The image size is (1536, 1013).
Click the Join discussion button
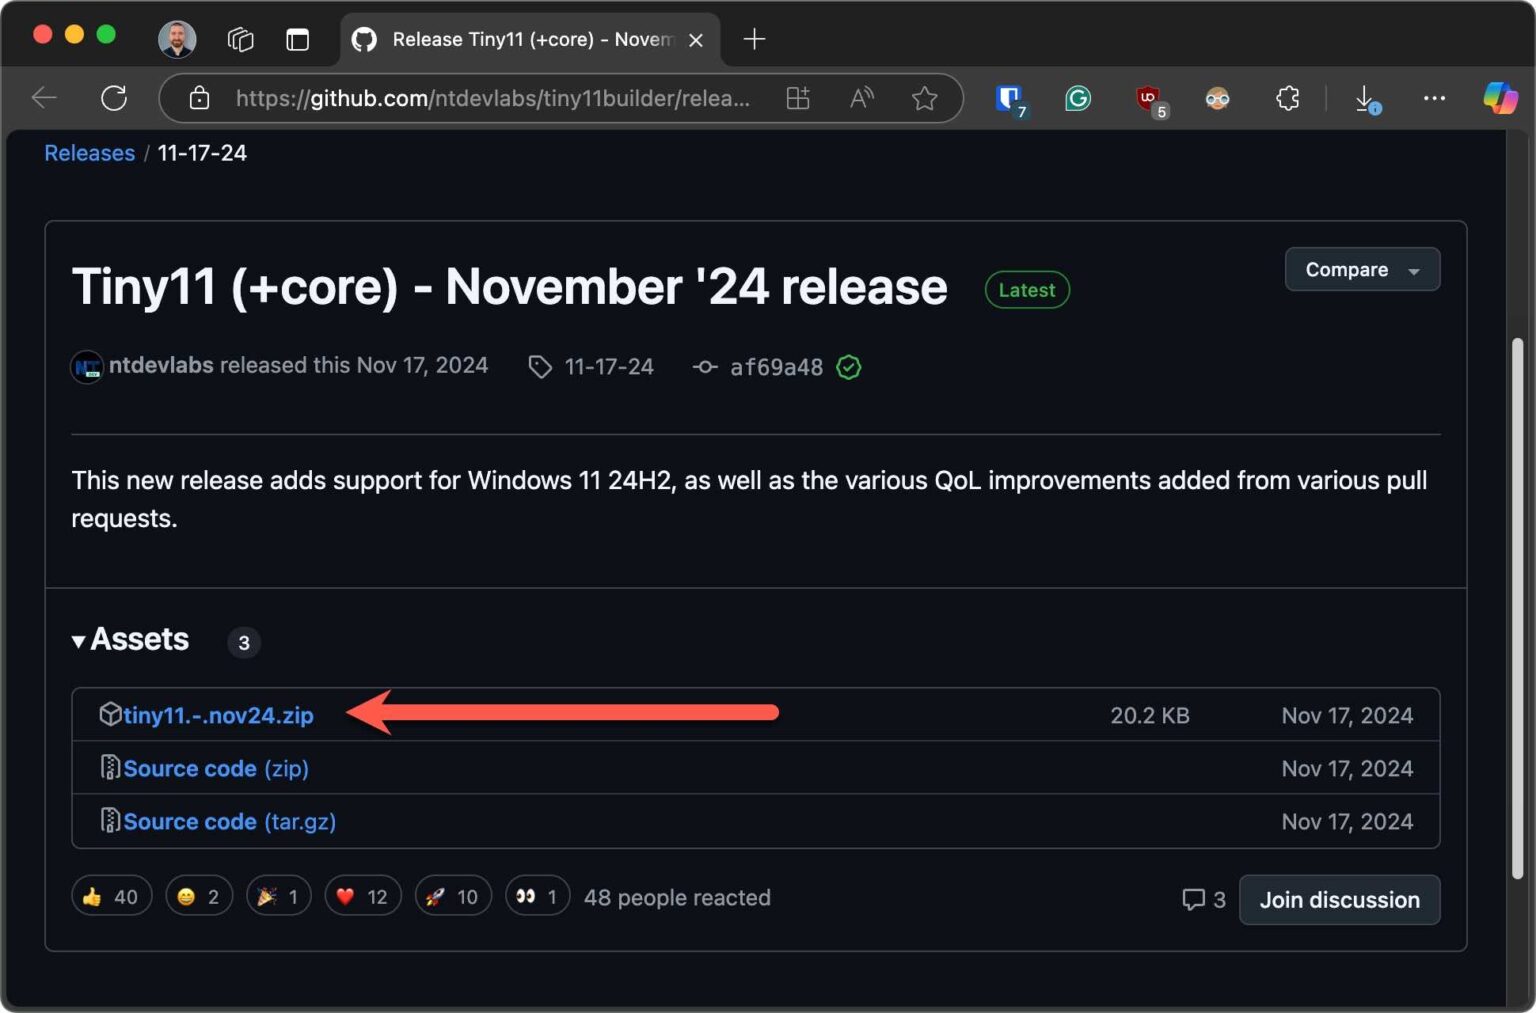point(1339,899)
